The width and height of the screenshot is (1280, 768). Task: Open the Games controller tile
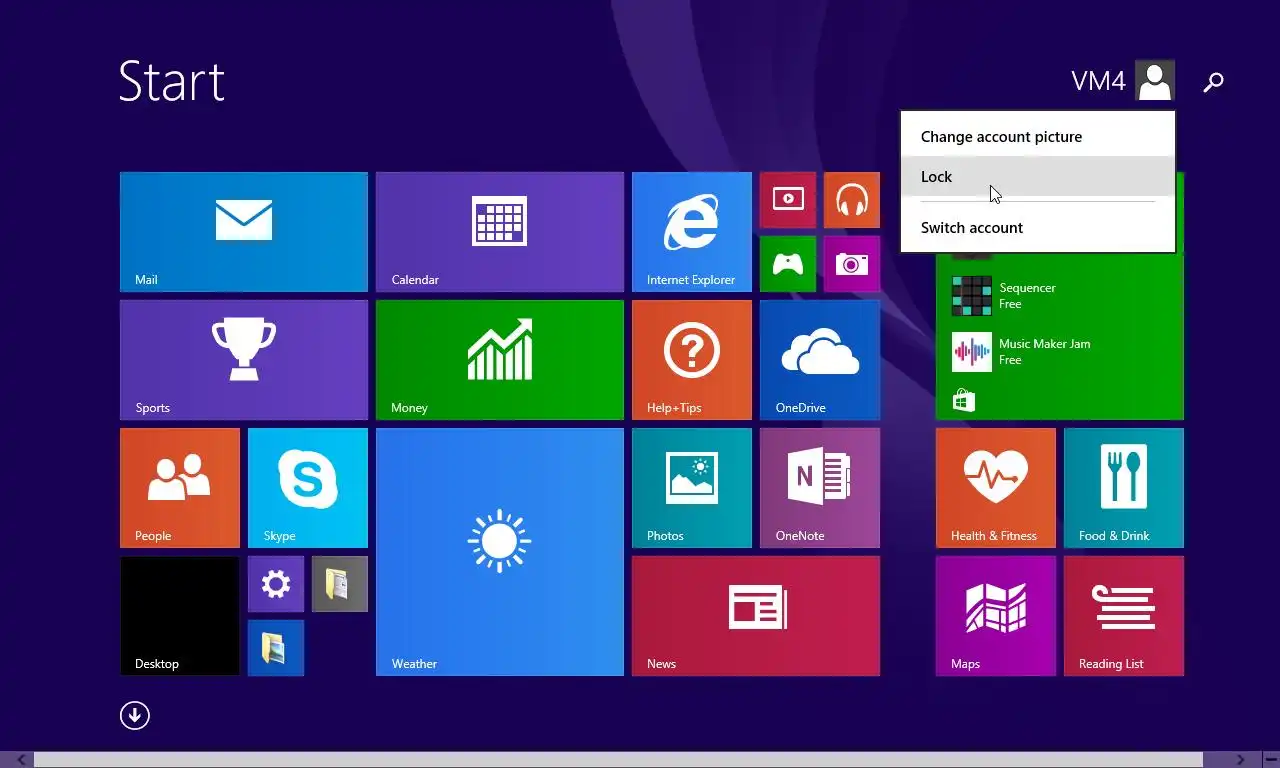click(788, 264)
